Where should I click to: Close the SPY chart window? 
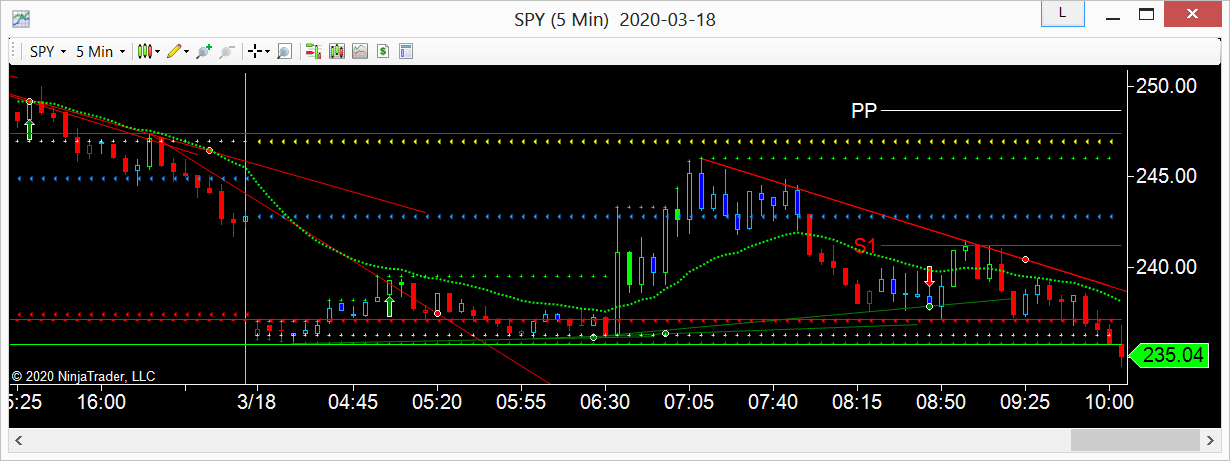(x=1193, y=14)
